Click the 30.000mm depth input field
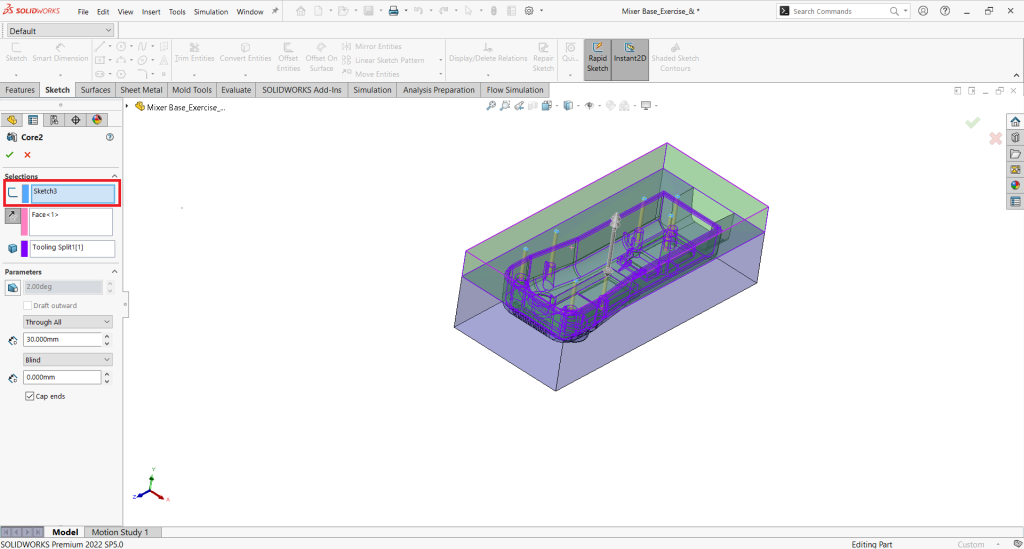The height and width of the screenshot is (549, 1024). coord(60,340)
